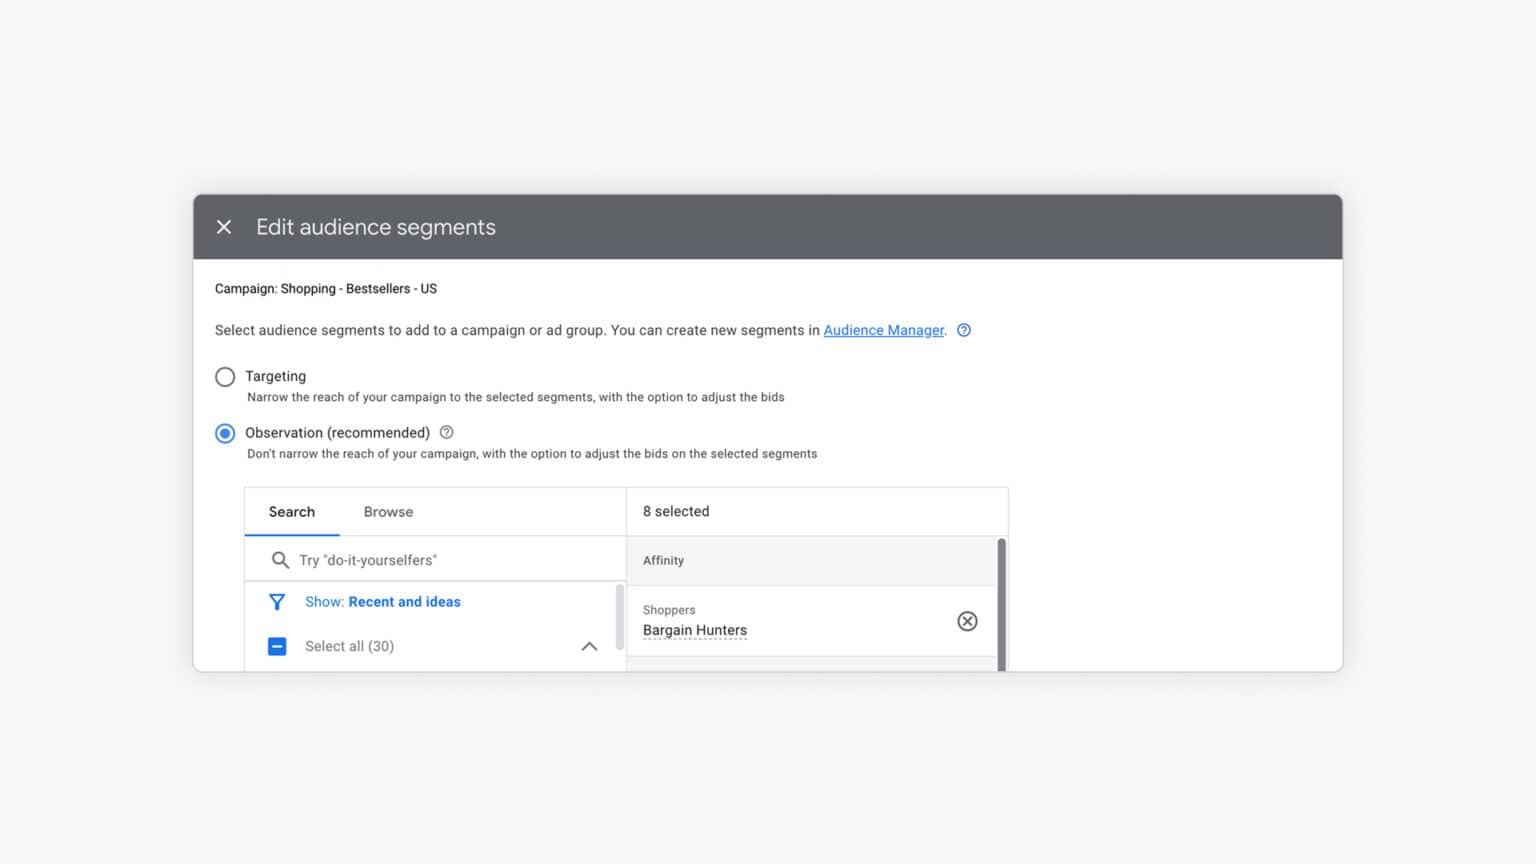Click the 8 selected panel header
Screen dimensions: 1536x864
[x=676, y=511]
